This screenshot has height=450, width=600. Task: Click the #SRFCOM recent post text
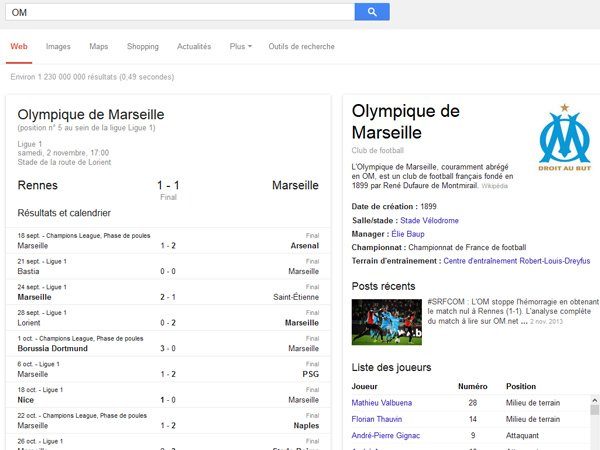coord(513,311)
